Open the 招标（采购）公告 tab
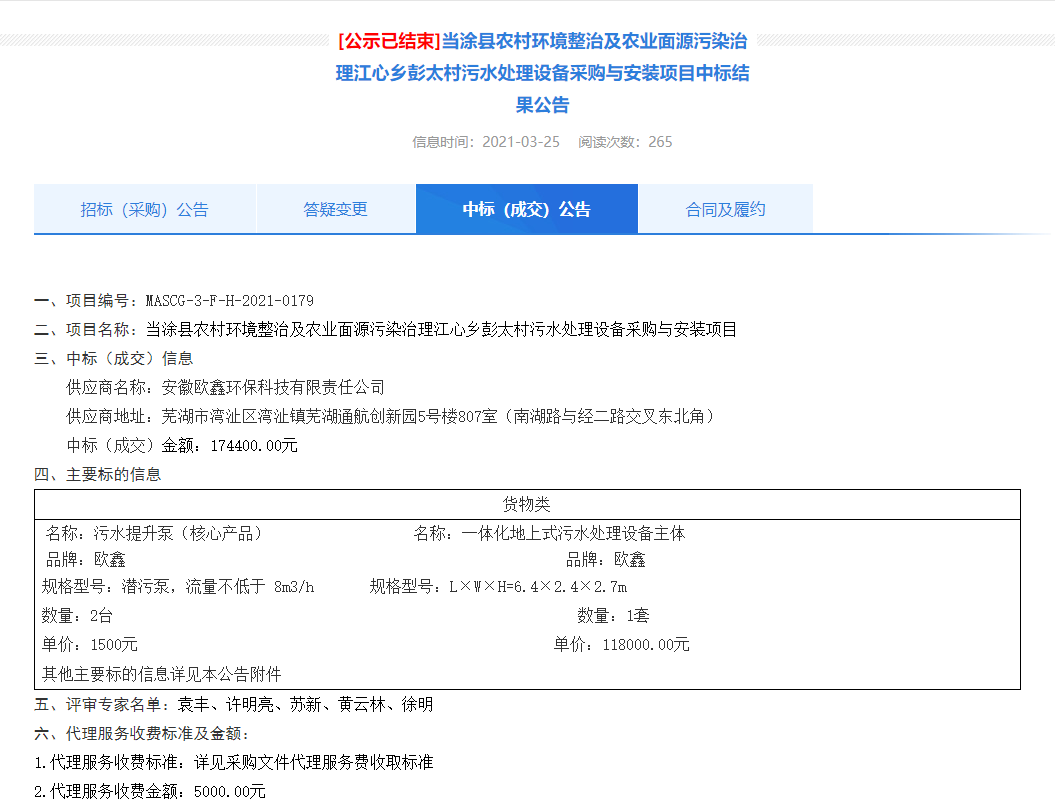1055x808 pixels. [145, 210]
